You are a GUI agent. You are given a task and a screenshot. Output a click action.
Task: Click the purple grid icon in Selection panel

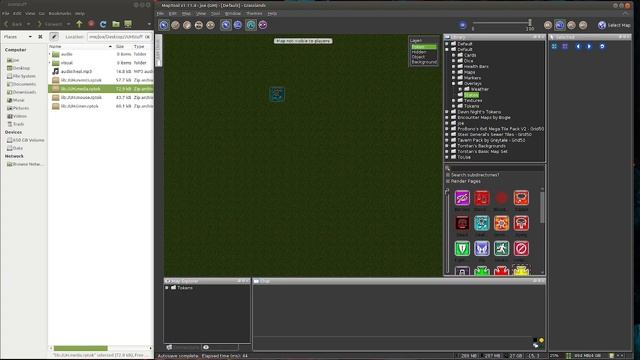click(565, 47)
